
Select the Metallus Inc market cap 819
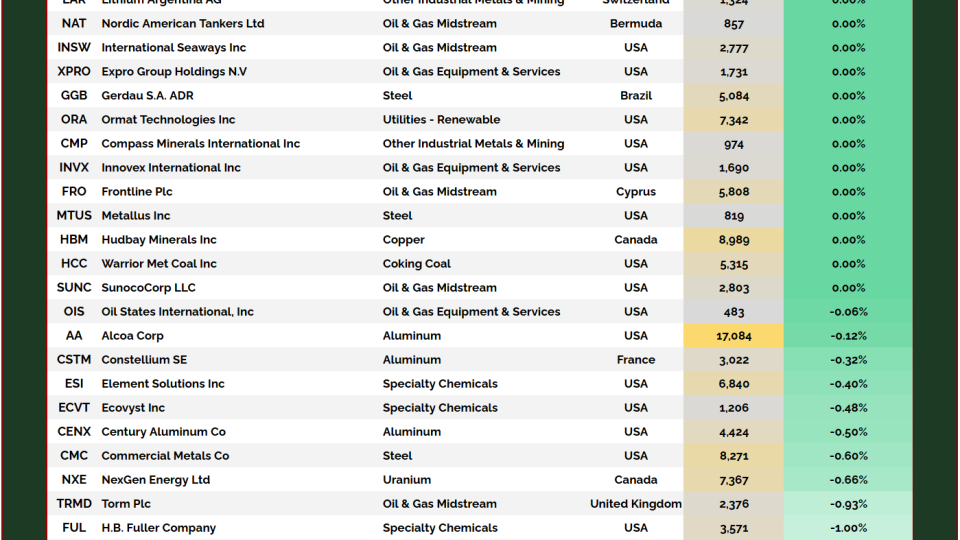733,216
